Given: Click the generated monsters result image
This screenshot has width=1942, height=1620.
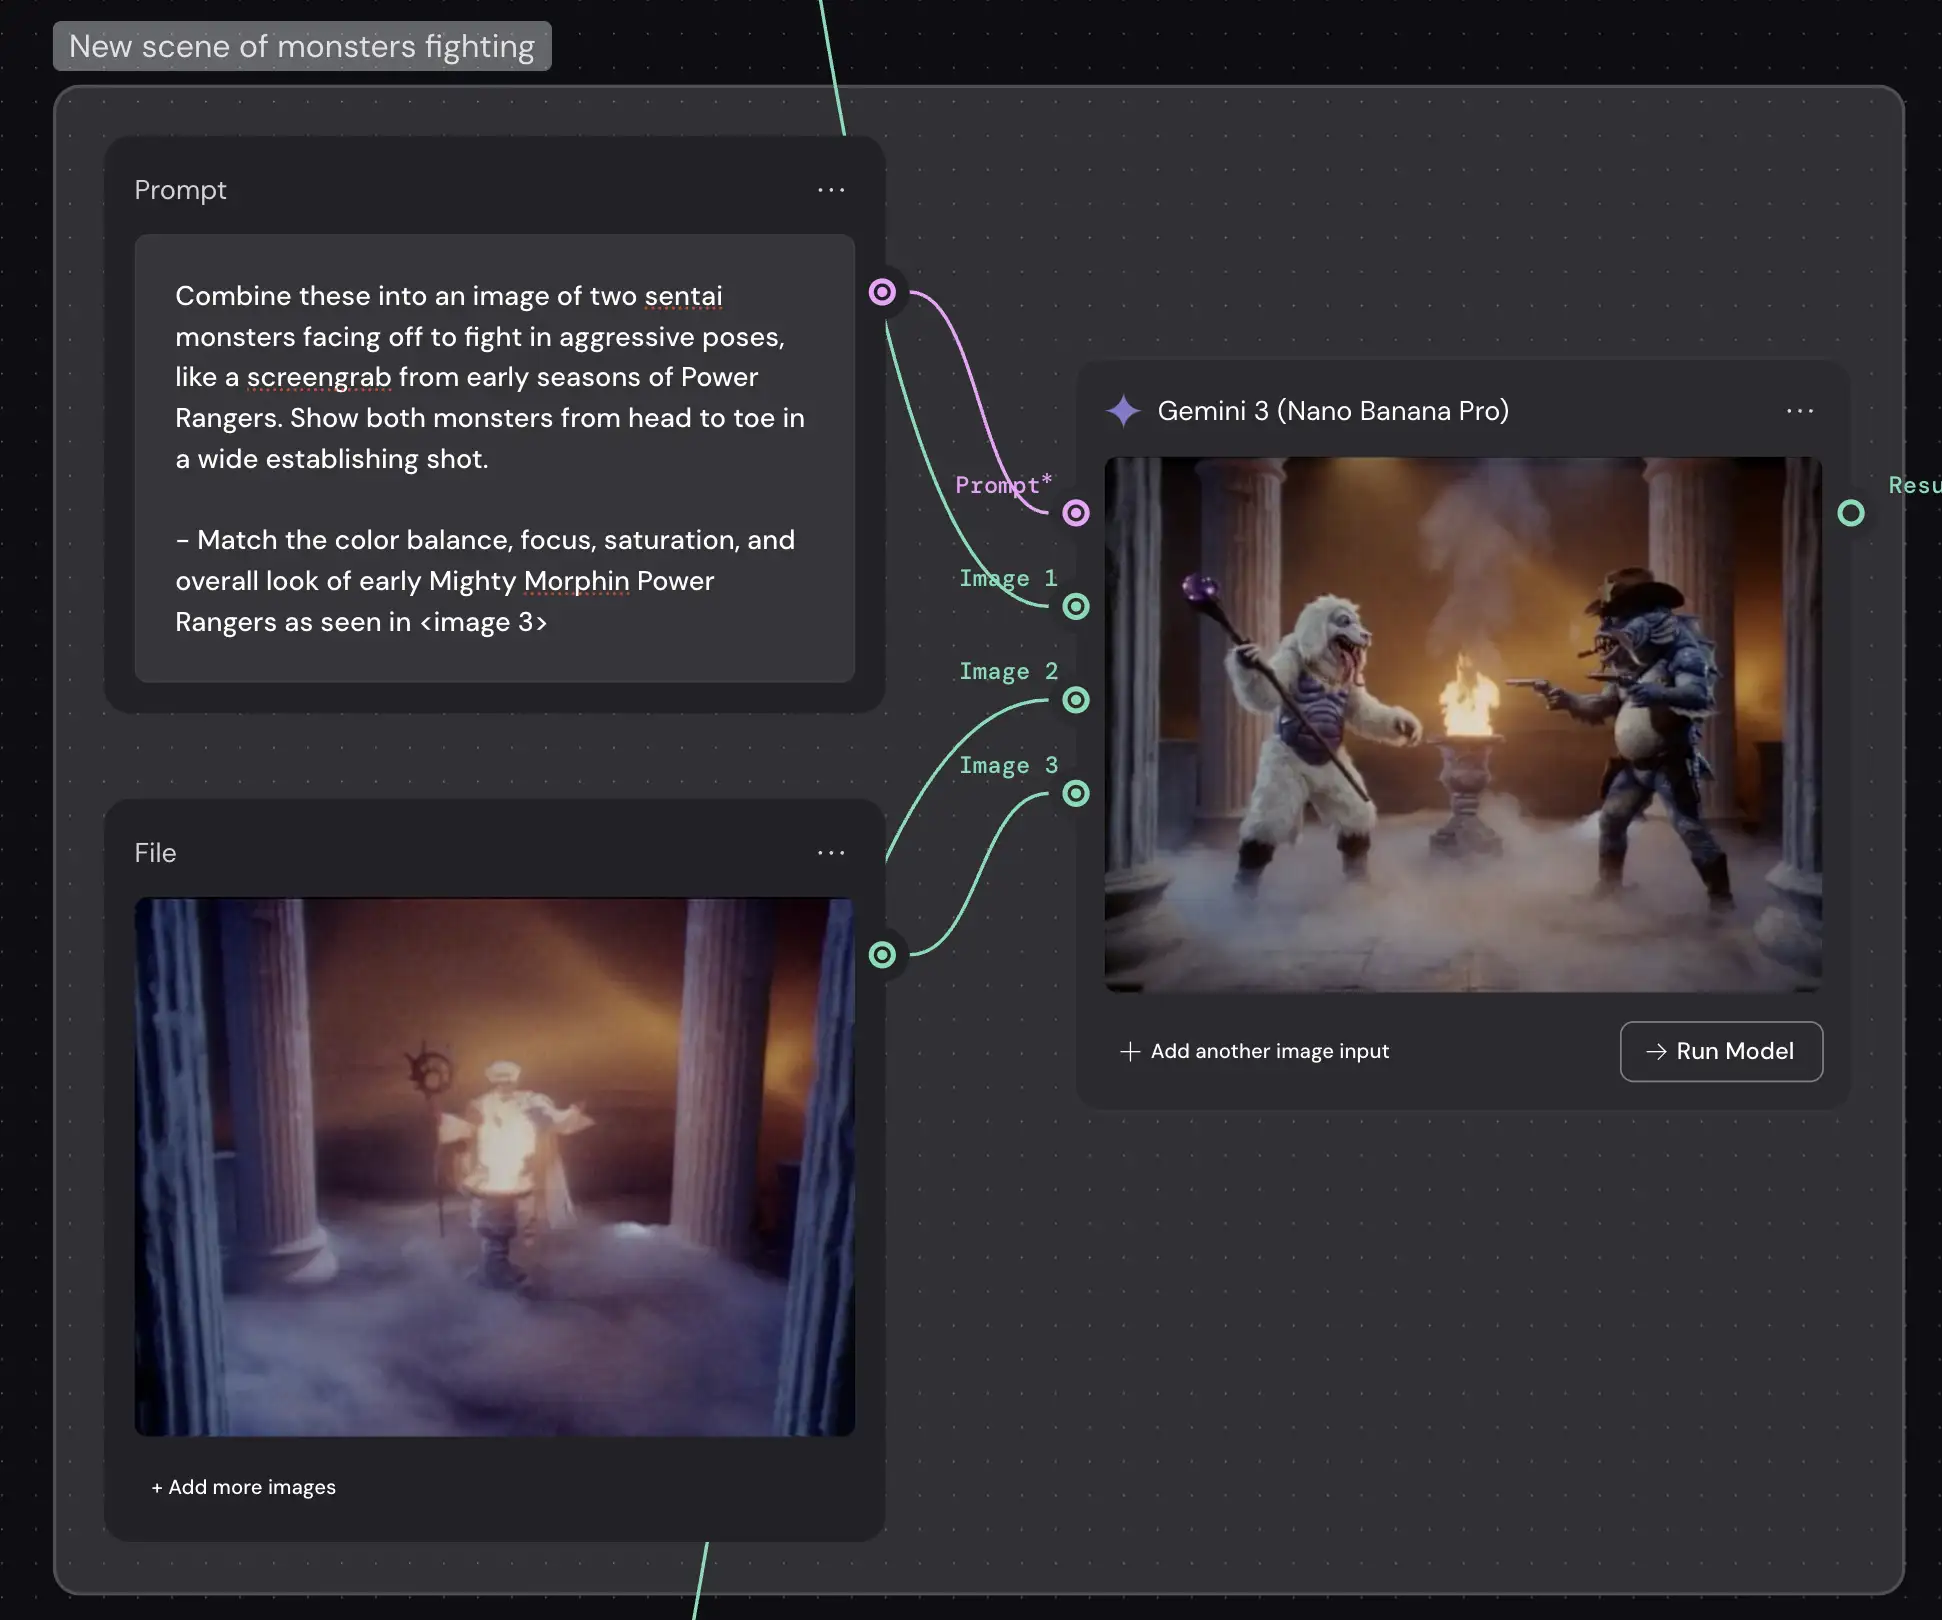Looking at the screenshot, I should 1462,724.
